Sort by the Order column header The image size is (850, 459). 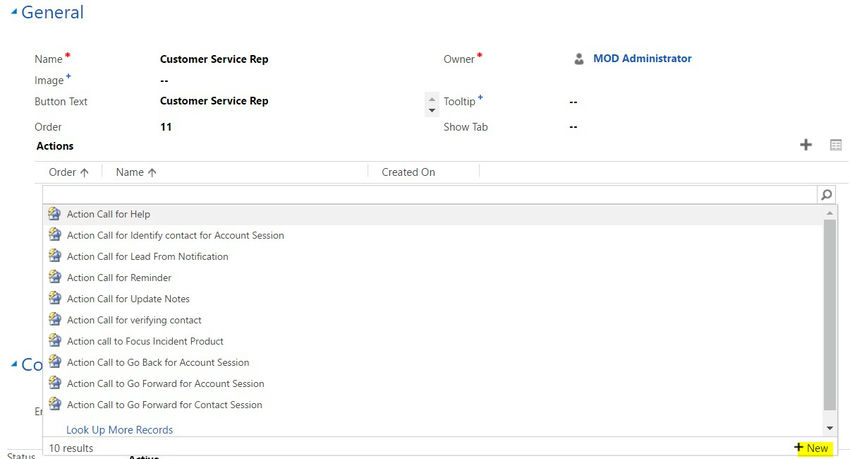(x=69, y=172)
